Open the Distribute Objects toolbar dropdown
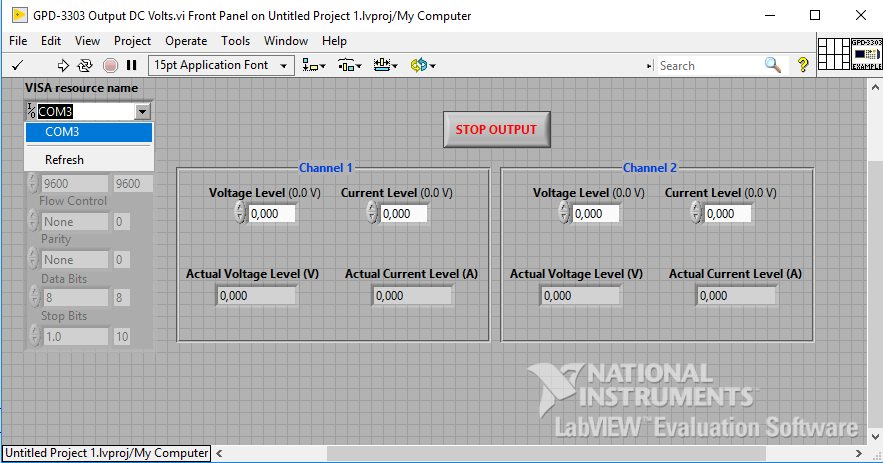Image resolution: width=883 pixels, height=463 pixels. (349, 65)
